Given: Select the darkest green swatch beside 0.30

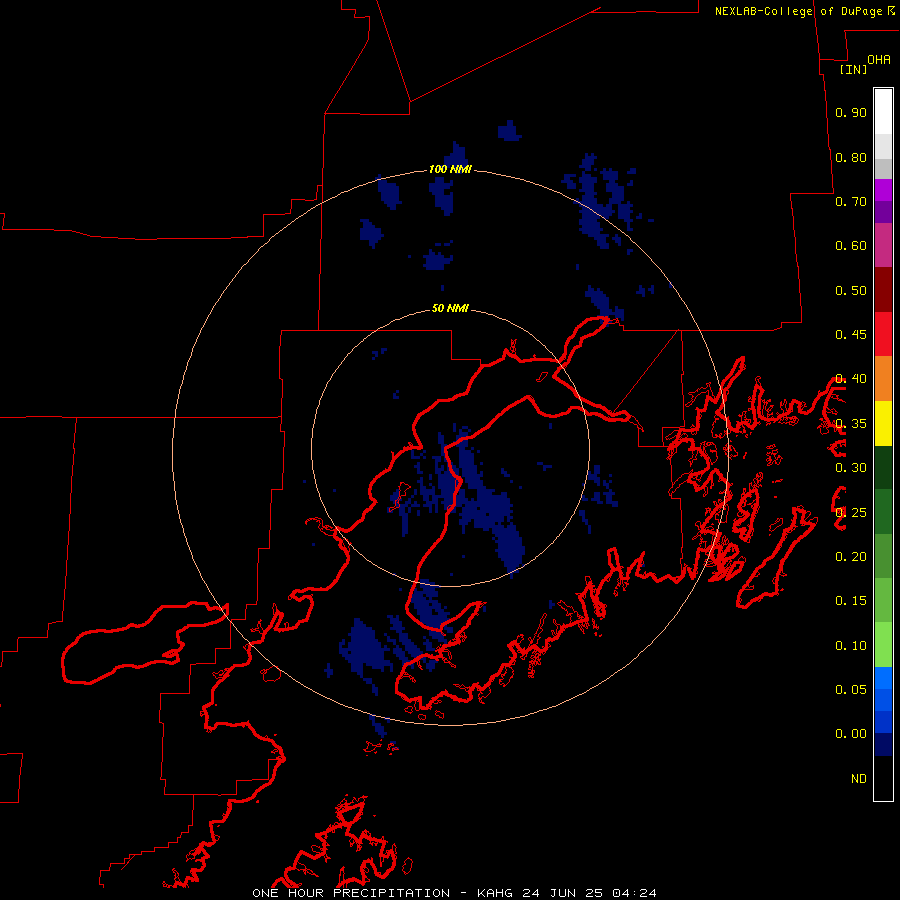Looking at the screenshot, I should (883, 468).
